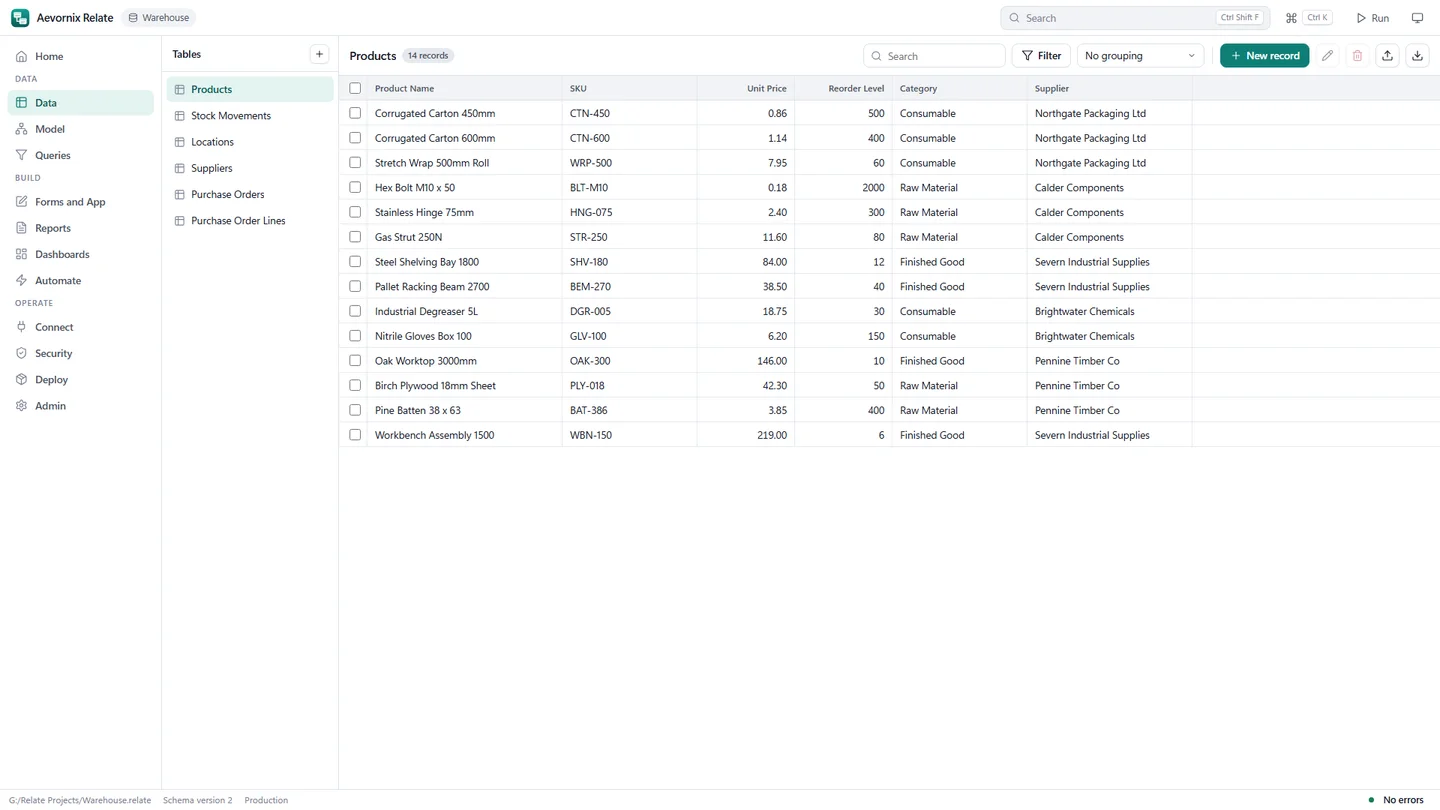Sort by Product Name column header

point(464,88)
